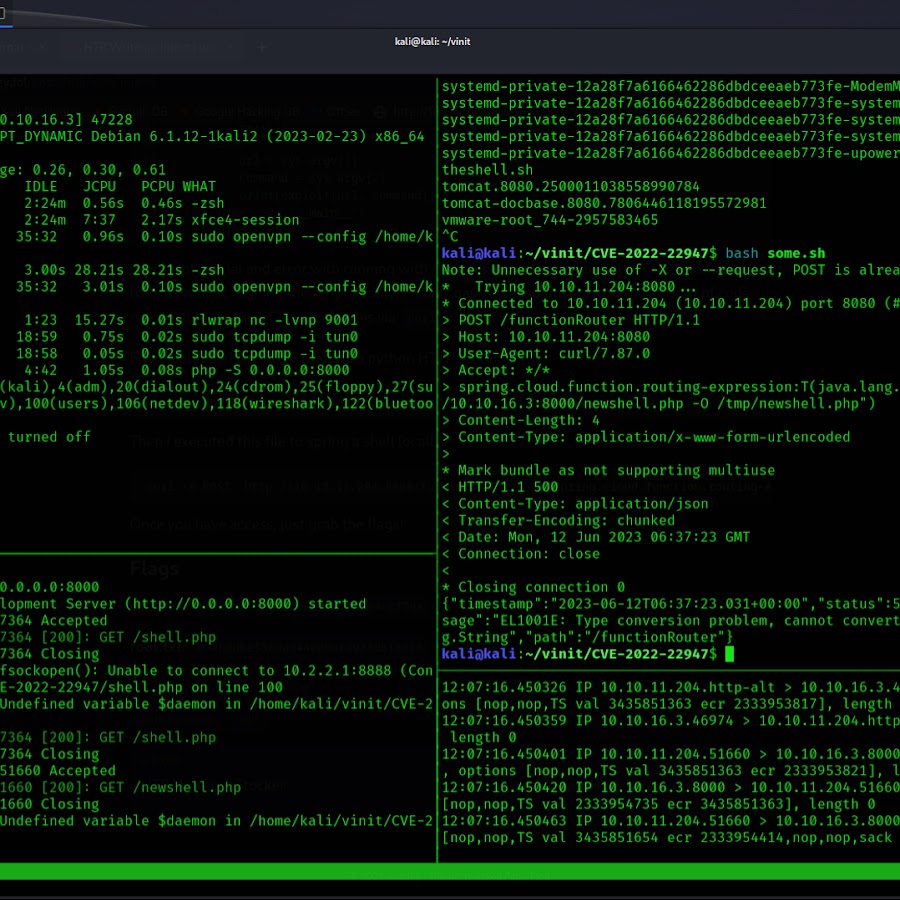The width and height of the screenshot is (900, 900).
Task: Click the 'lopment Server (http://0.0.0.0:8000) started' line
Action: point(183,604)
